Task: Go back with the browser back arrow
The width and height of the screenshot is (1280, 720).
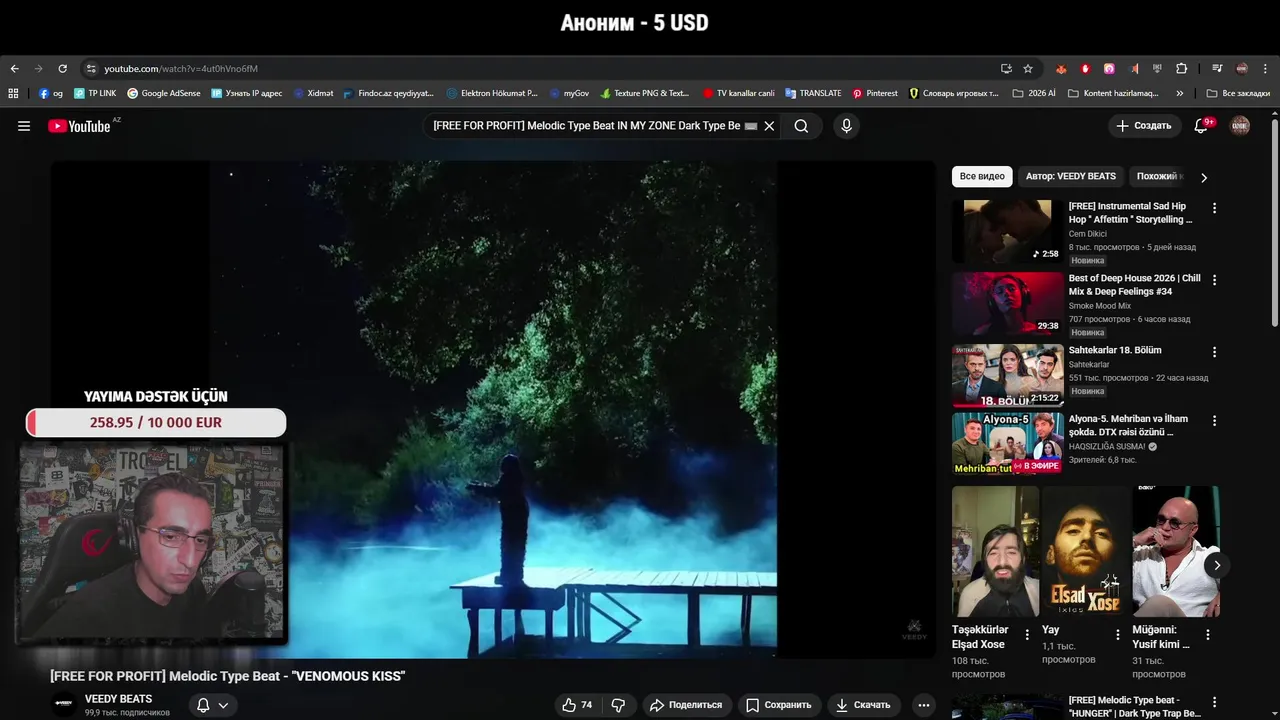Action: pyautogui.click(x=14, y=69)
